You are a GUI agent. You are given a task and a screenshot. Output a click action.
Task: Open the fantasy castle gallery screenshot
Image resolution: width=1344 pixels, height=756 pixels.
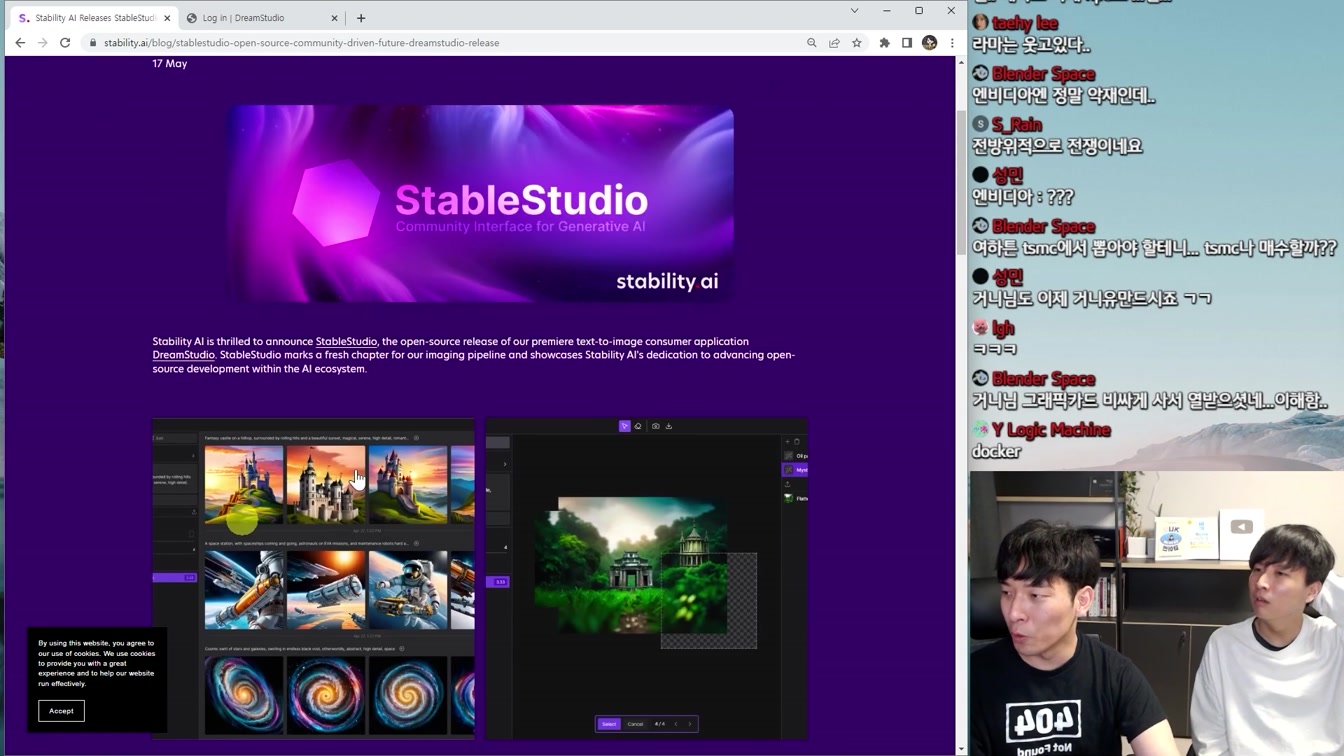[x=313, y=578]
